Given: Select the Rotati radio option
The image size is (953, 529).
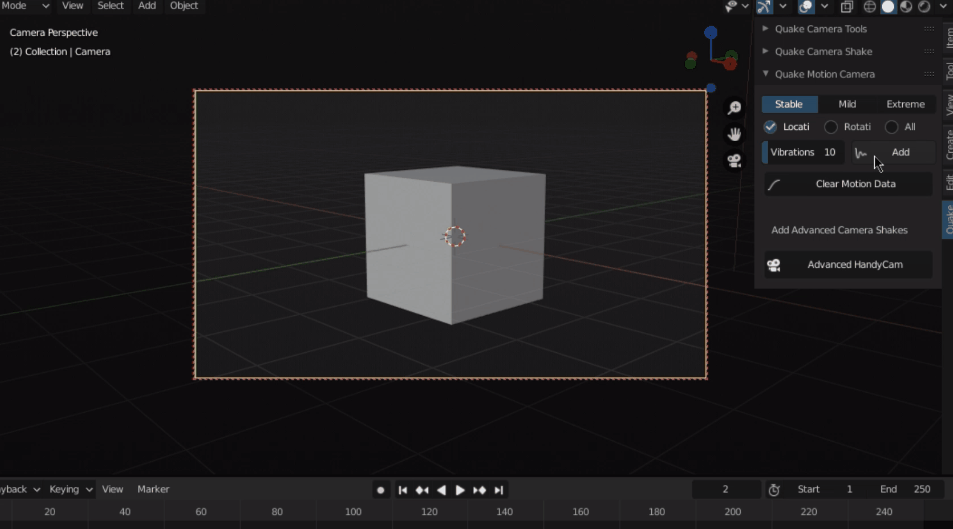Looking at the screenshot, I should click(x=831, y=127).
